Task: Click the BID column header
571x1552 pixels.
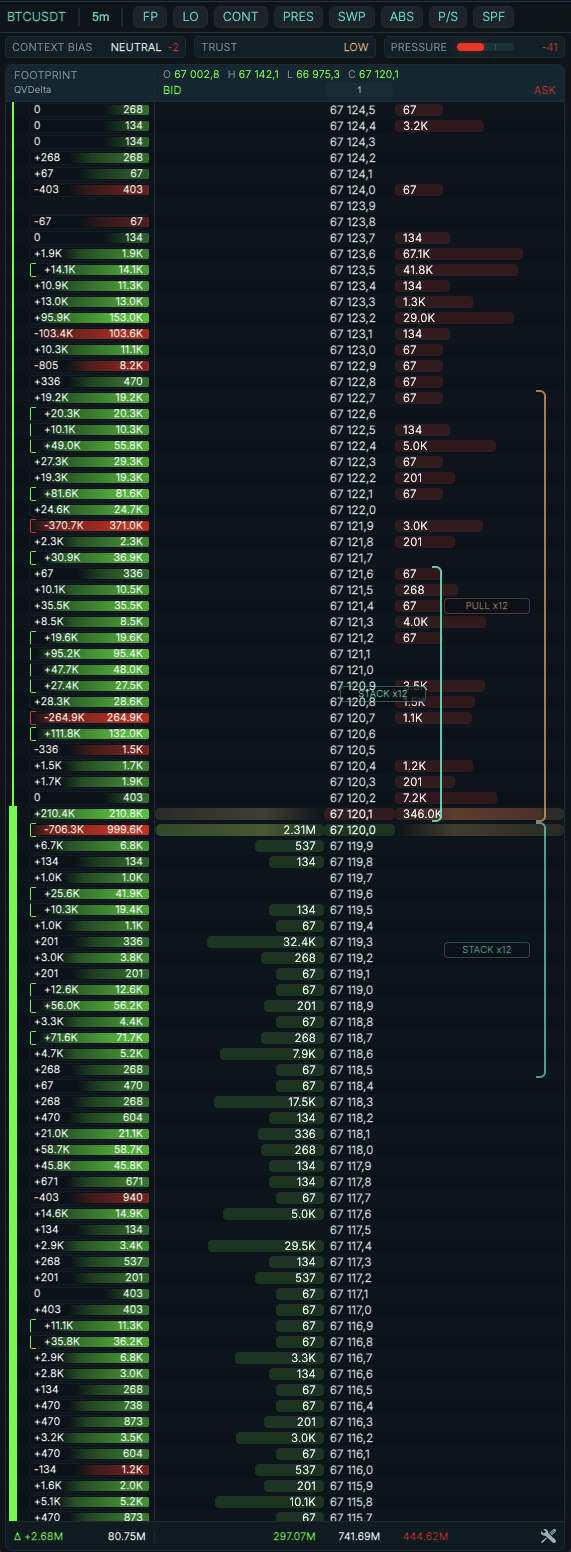Action: pos(173,90)
